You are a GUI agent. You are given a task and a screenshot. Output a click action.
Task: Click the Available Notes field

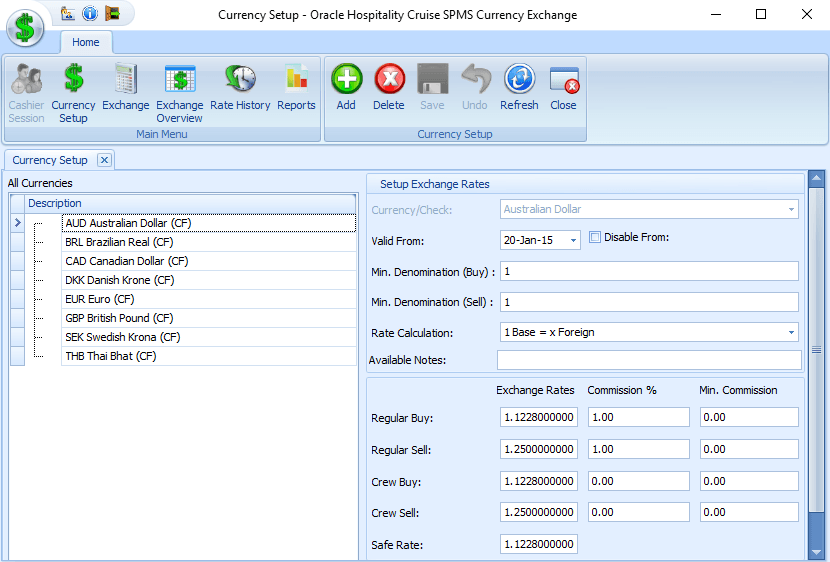(649, 360)
